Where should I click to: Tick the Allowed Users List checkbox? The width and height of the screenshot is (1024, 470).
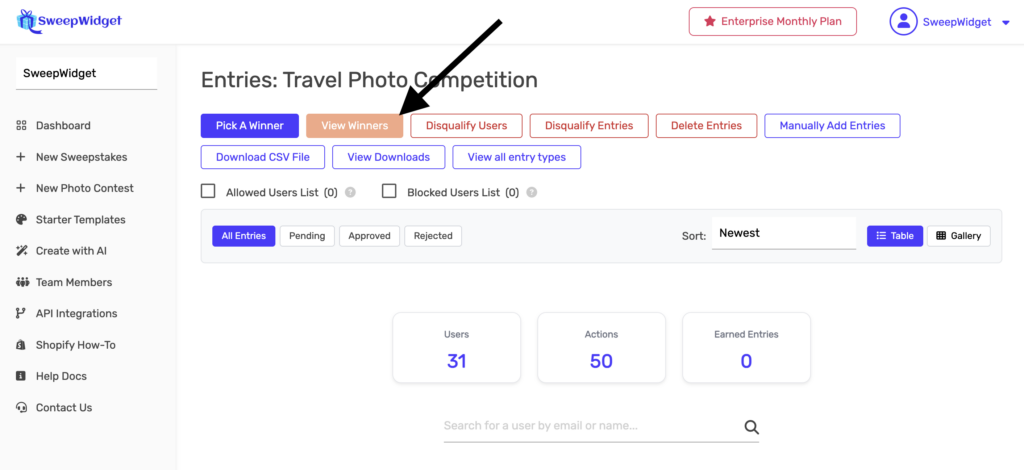pyautogui.click(x=209, y=191)
